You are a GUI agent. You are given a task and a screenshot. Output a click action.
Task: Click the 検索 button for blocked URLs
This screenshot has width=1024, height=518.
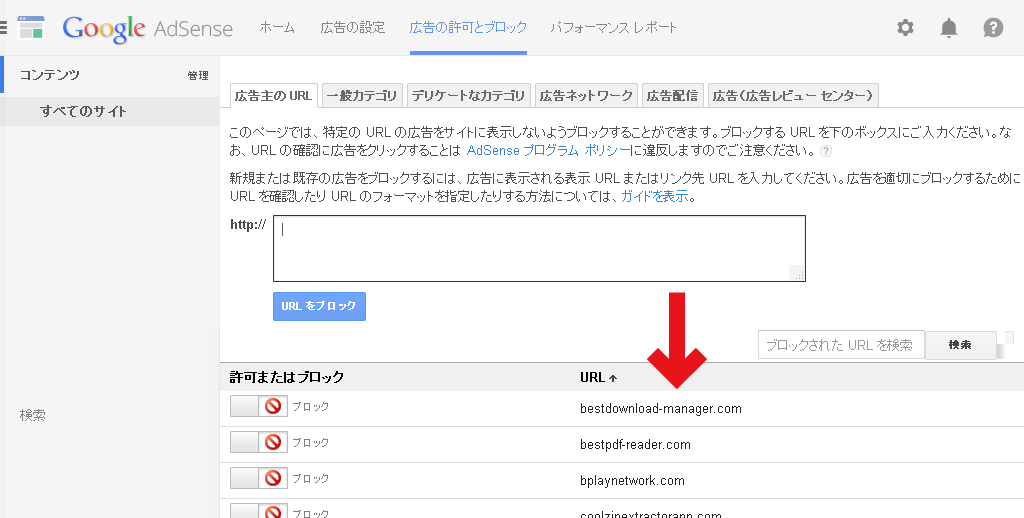click(960, 345)
